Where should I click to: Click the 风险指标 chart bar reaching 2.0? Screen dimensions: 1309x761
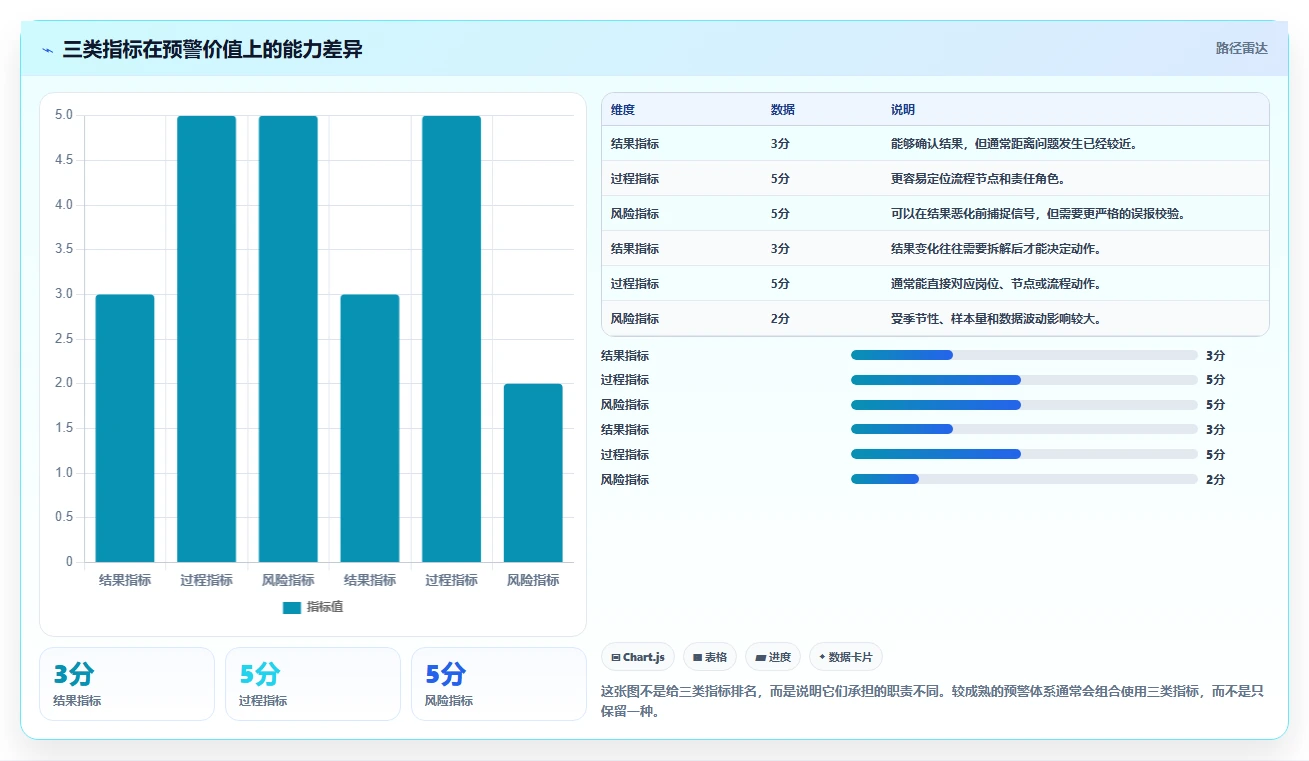pyautogui.click(x=533, y=473)
